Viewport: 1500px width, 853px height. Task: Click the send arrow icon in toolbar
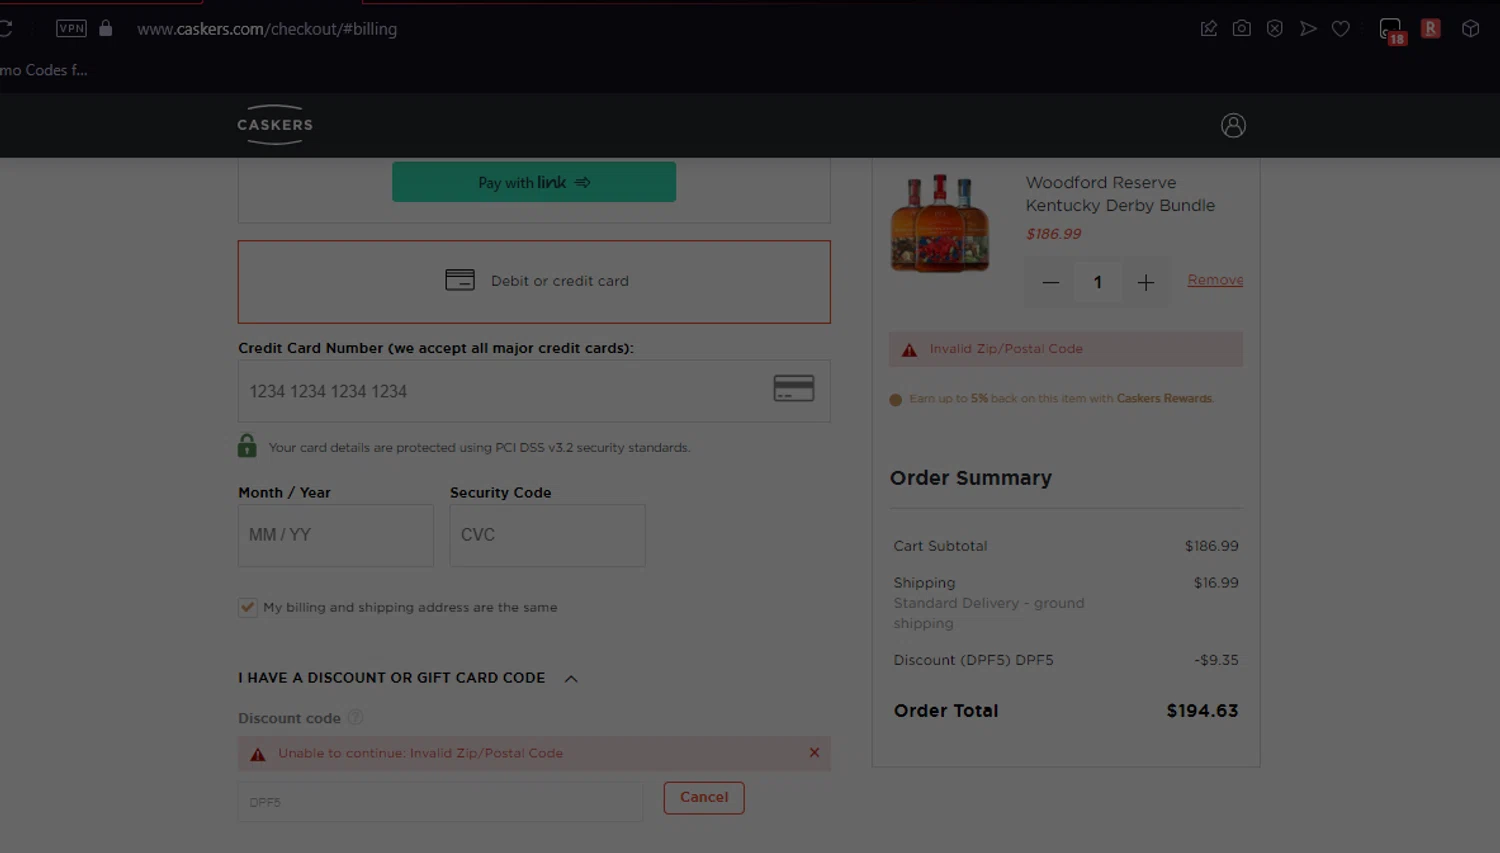coord(1308,28)
